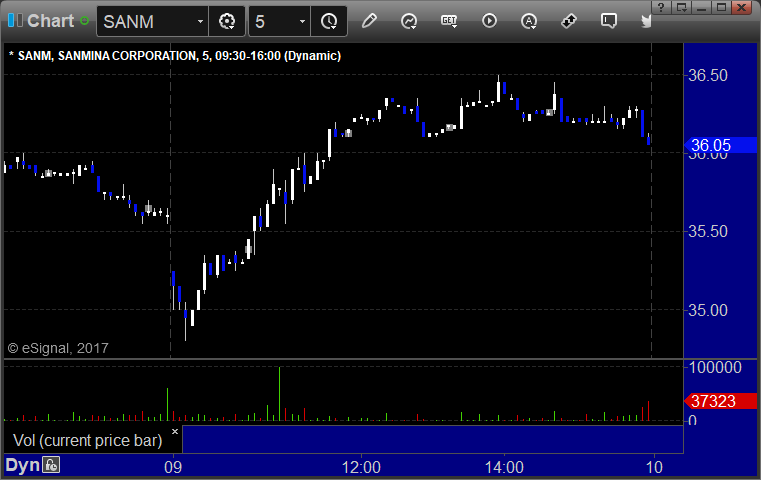761x480 pixels.
Task: Click the GET indicators toolbar icon
Action: pyautogui.click(x=449, y=21)
